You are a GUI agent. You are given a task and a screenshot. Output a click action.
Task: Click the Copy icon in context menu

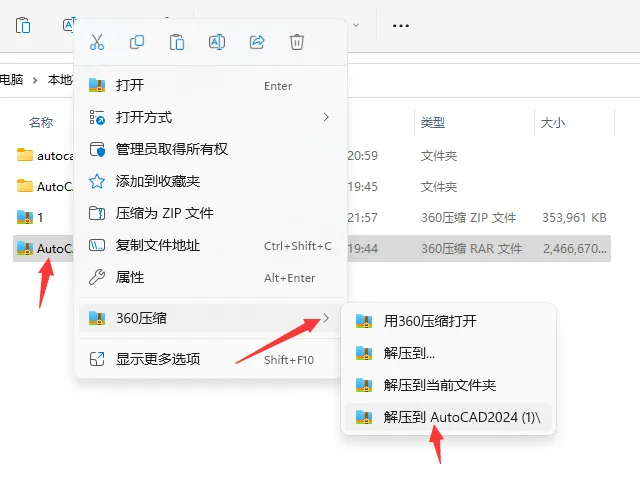tap(137, 42)
